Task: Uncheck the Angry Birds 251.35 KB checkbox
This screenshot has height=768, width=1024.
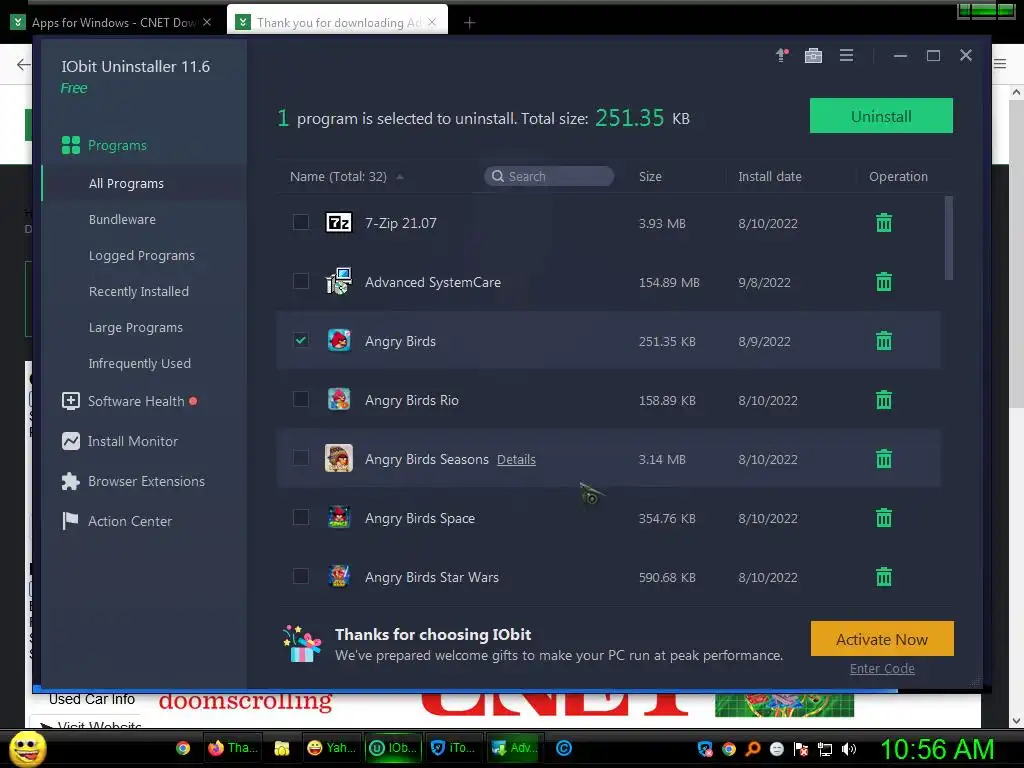Action: [300, 340]
